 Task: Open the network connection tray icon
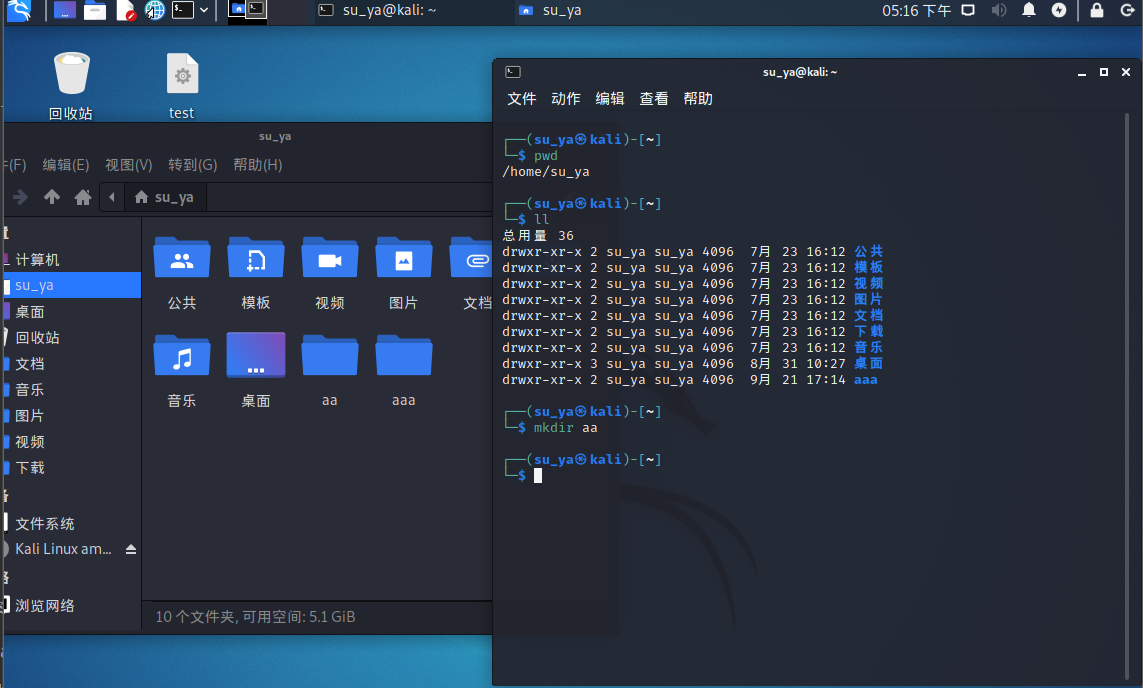[x=968, y=10]
